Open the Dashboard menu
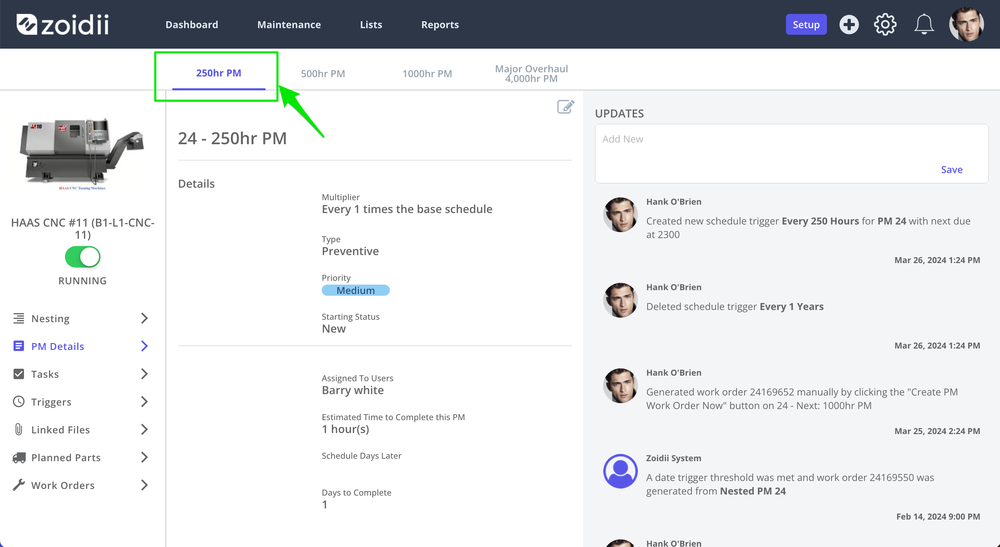The image size is (1000, 547). 191,24
